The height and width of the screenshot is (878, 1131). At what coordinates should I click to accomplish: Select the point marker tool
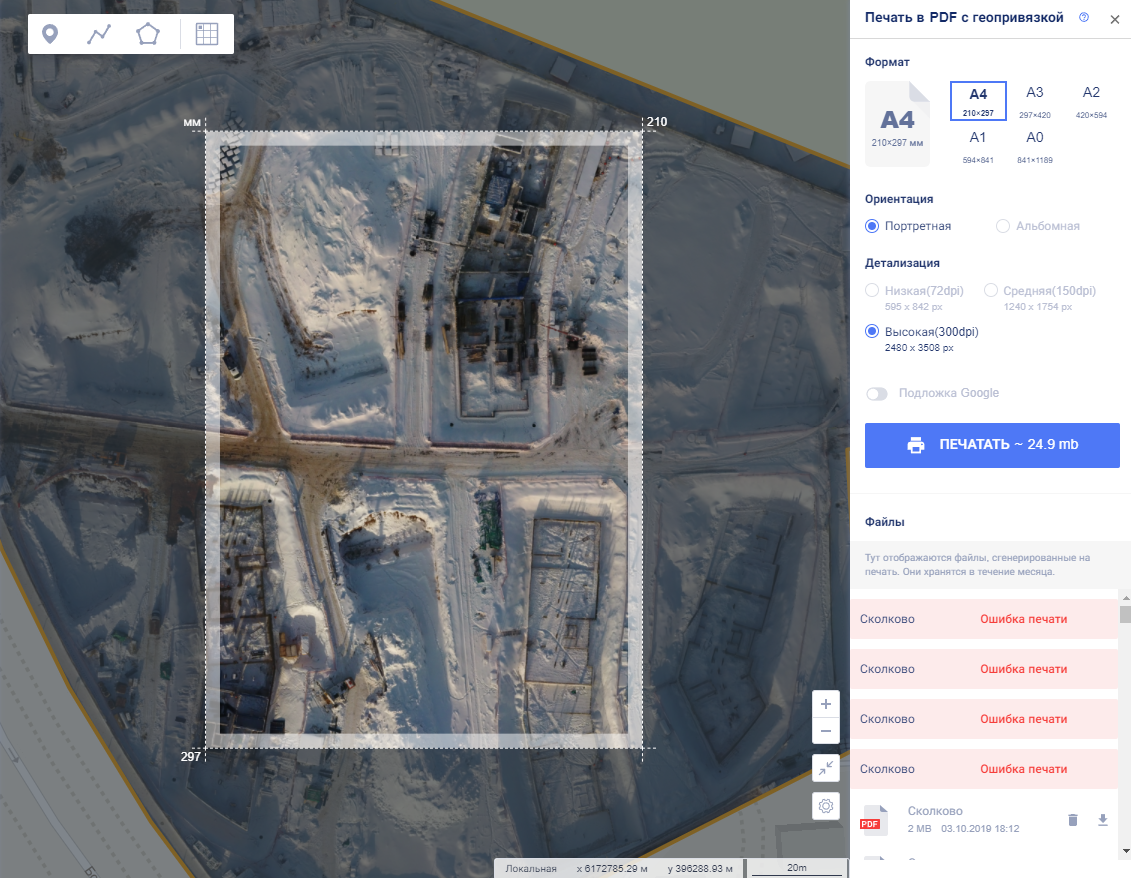49,34
